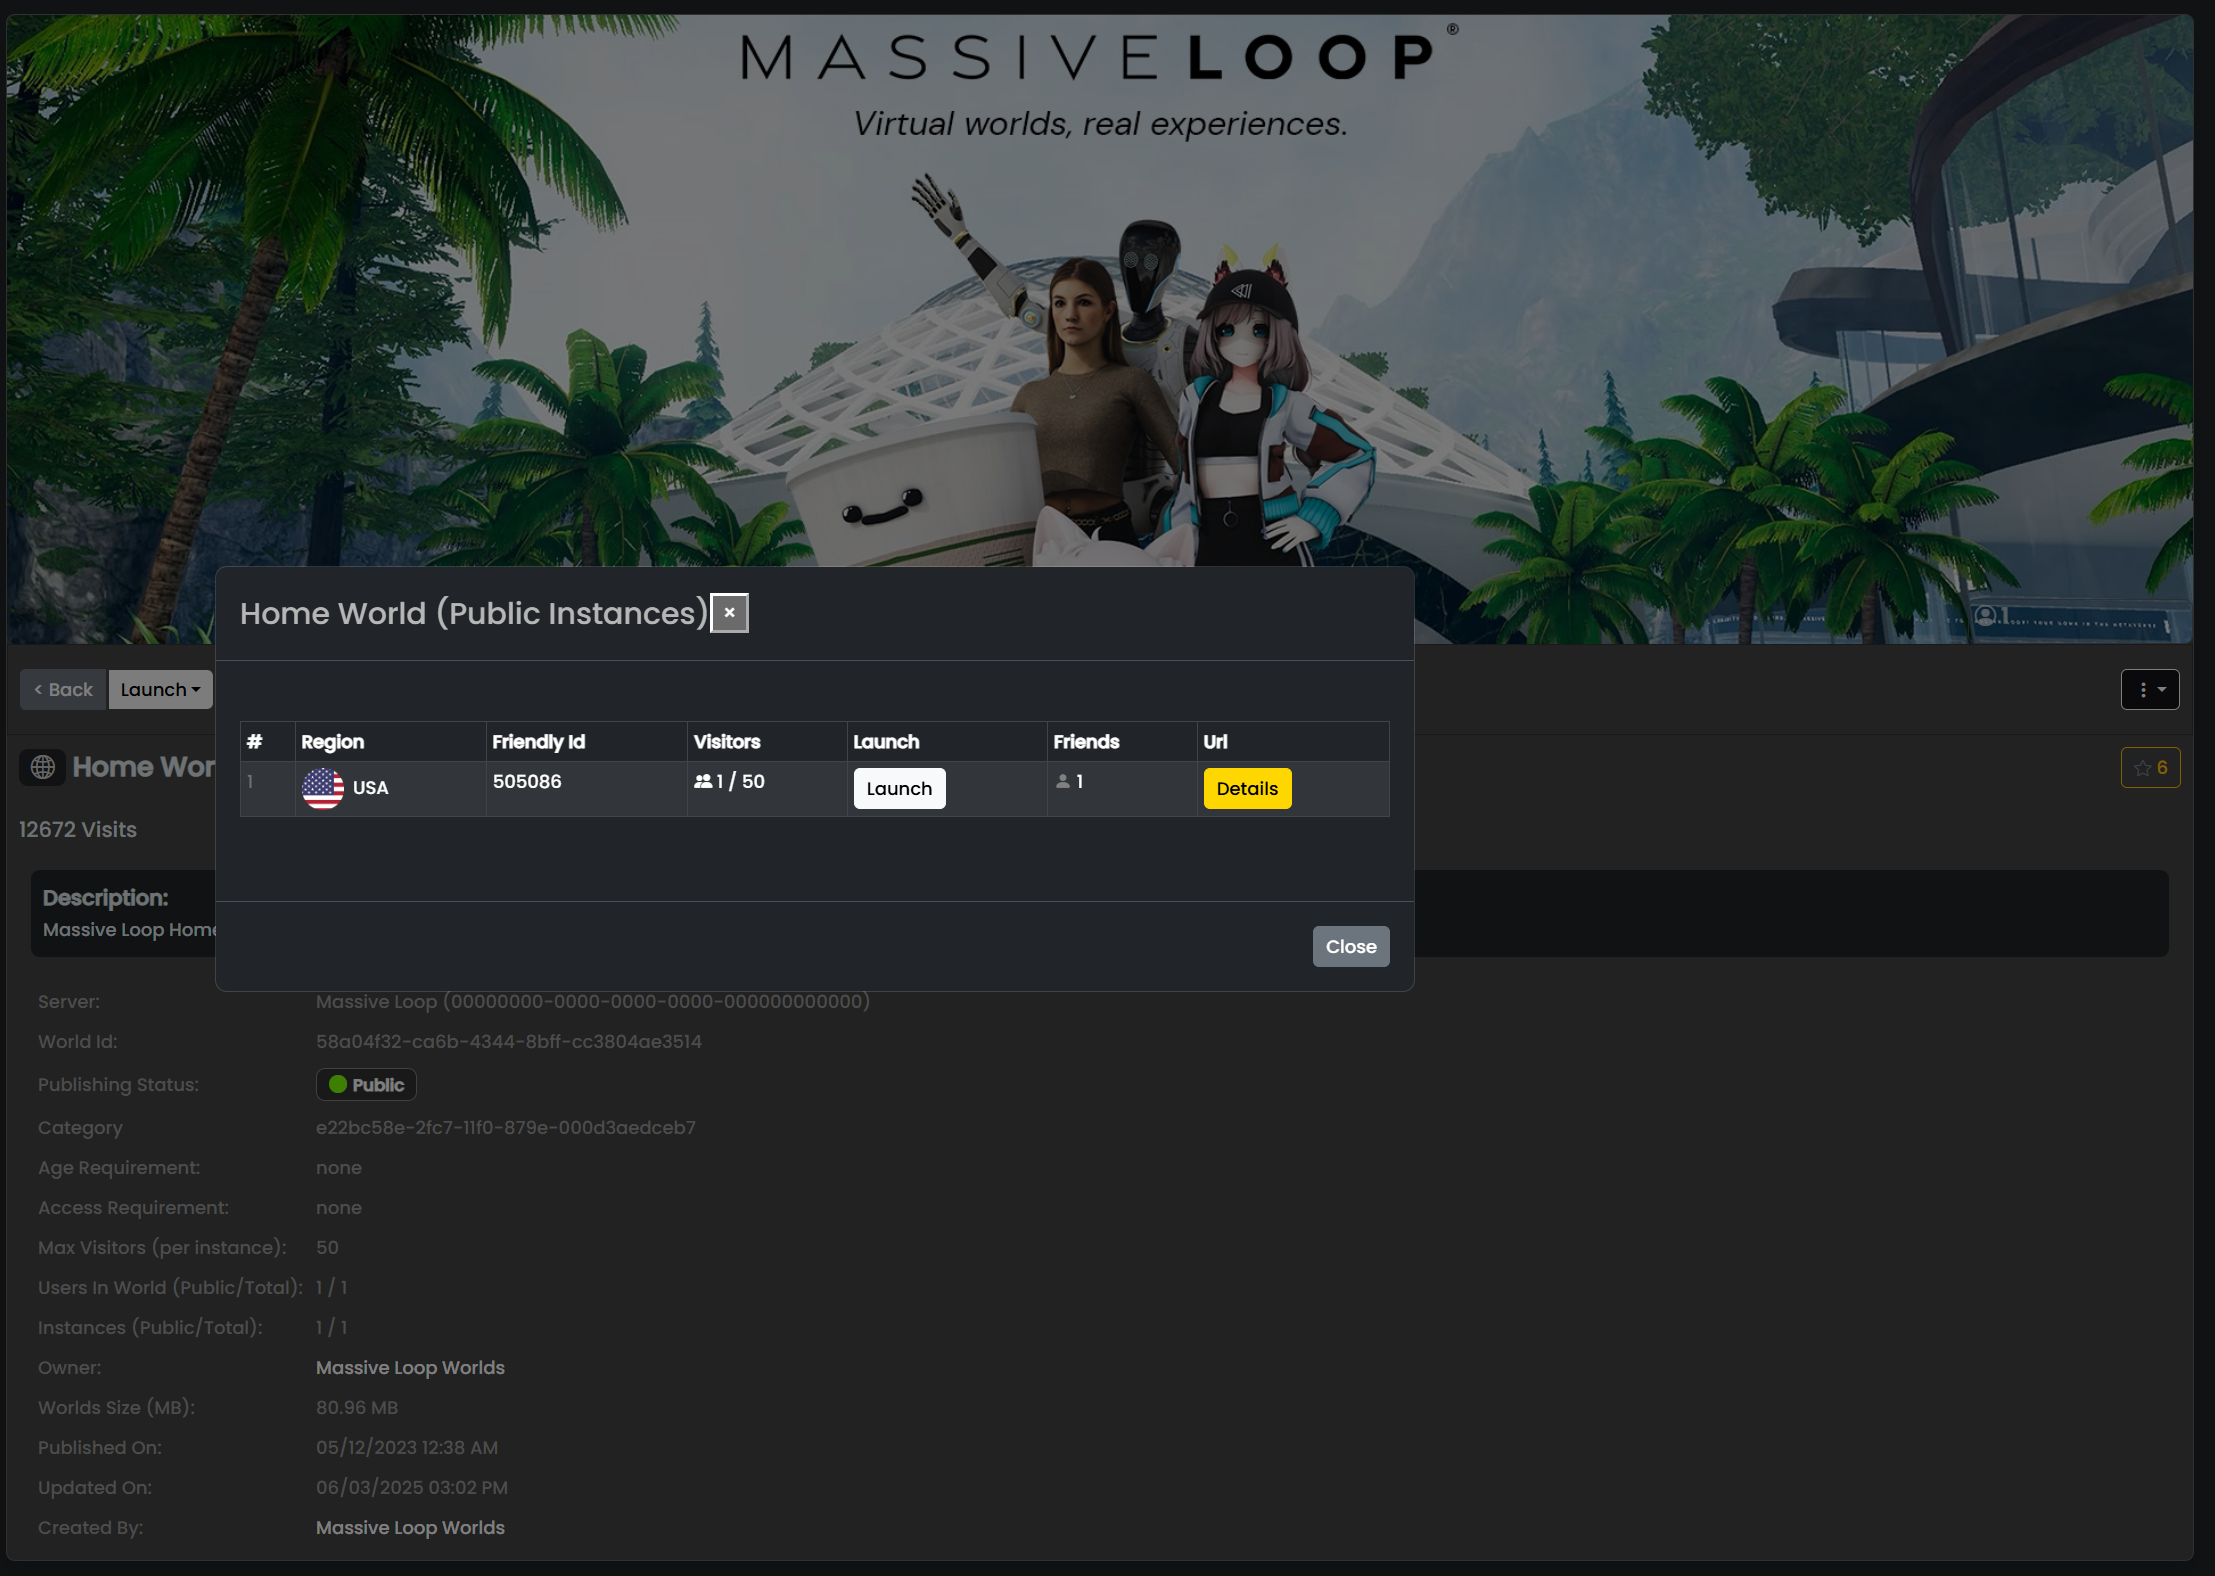Click the visitors count 1 / 50
This screenshot has width=2215, height=1576.
point(740,781)
